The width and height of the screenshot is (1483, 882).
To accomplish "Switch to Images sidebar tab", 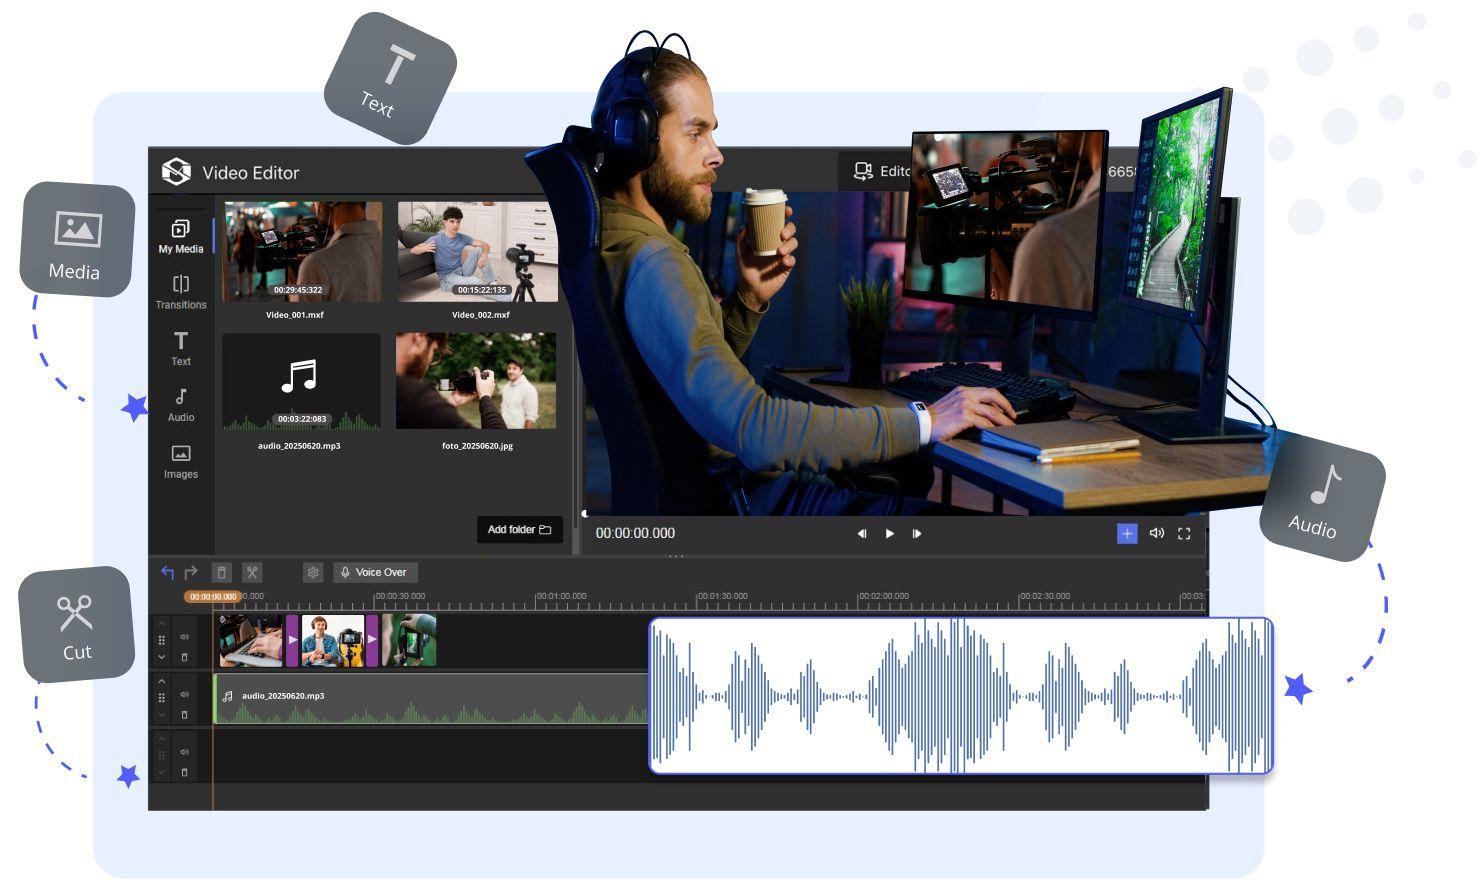I will (x=181, y=462).
